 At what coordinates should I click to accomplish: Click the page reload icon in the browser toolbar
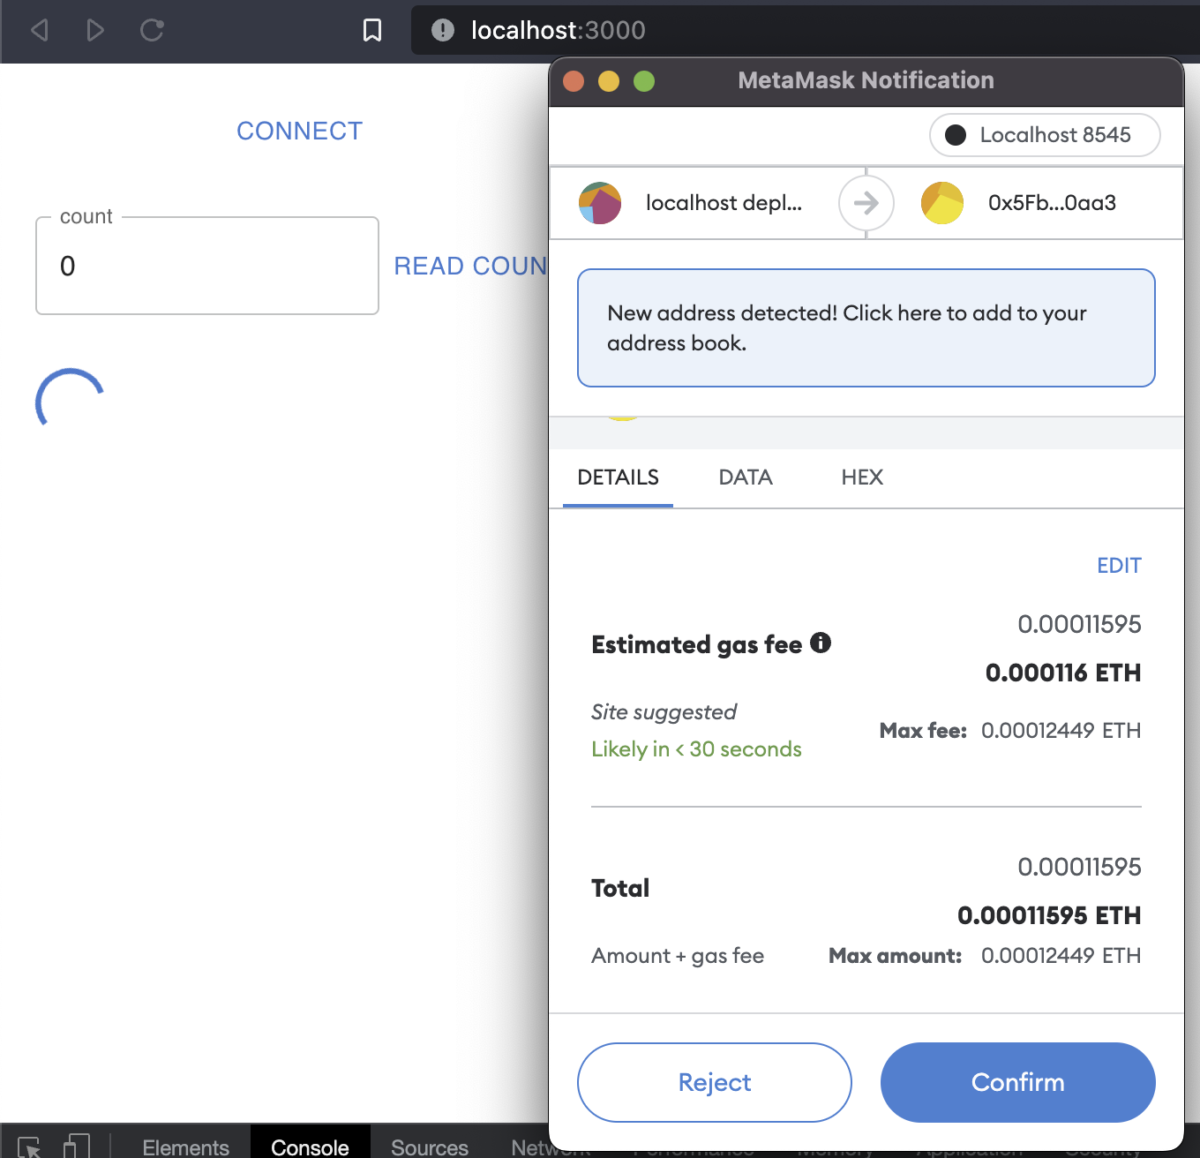(x=152, y=30)
